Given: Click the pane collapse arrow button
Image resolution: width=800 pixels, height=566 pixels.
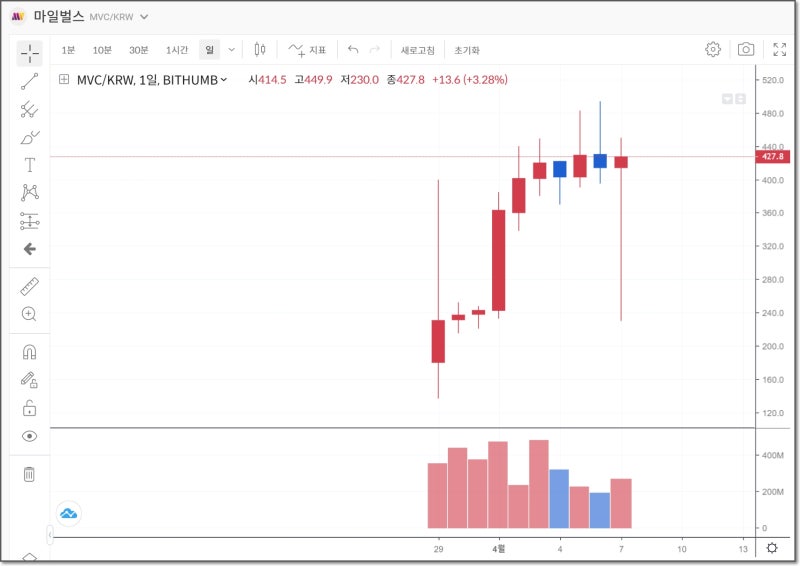Looking at the screenshot, I should click(x=728, y=99).
